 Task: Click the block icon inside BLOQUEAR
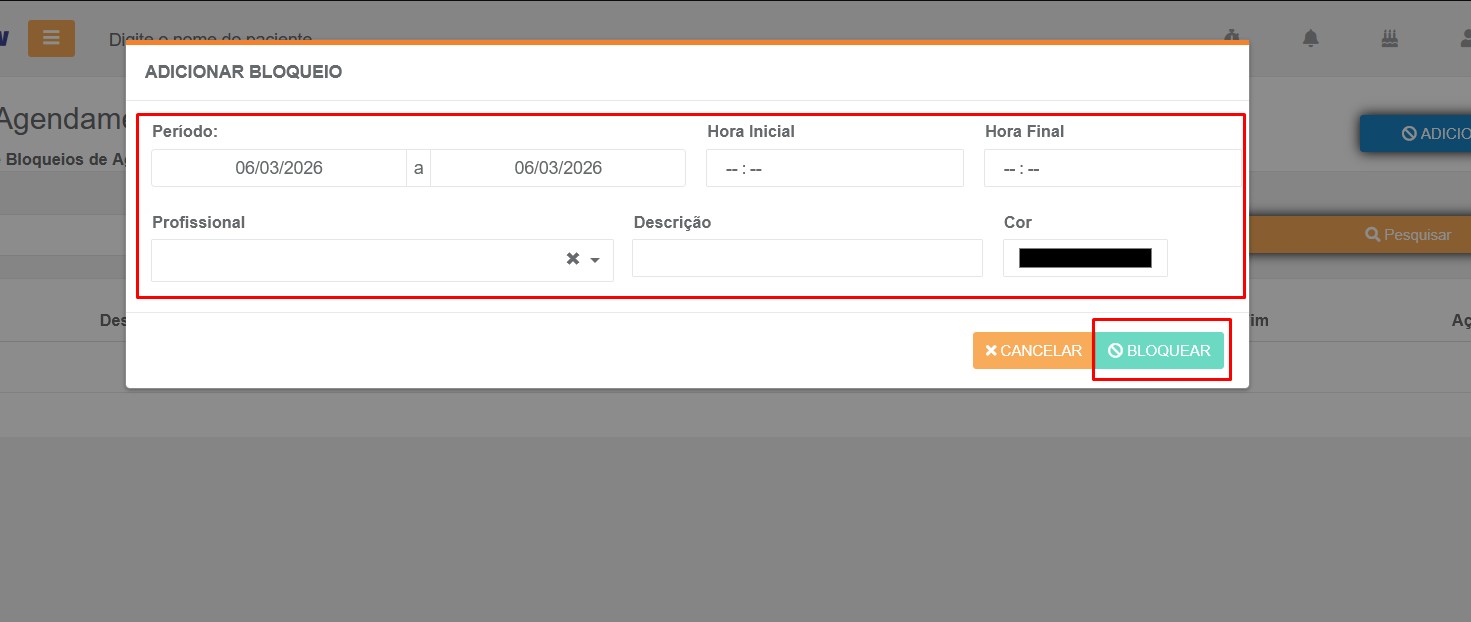coord(1115,351)
